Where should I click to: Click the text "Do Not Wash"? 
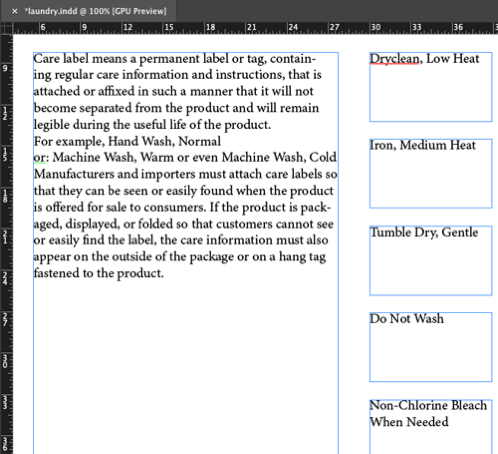[x=407, y=319]
